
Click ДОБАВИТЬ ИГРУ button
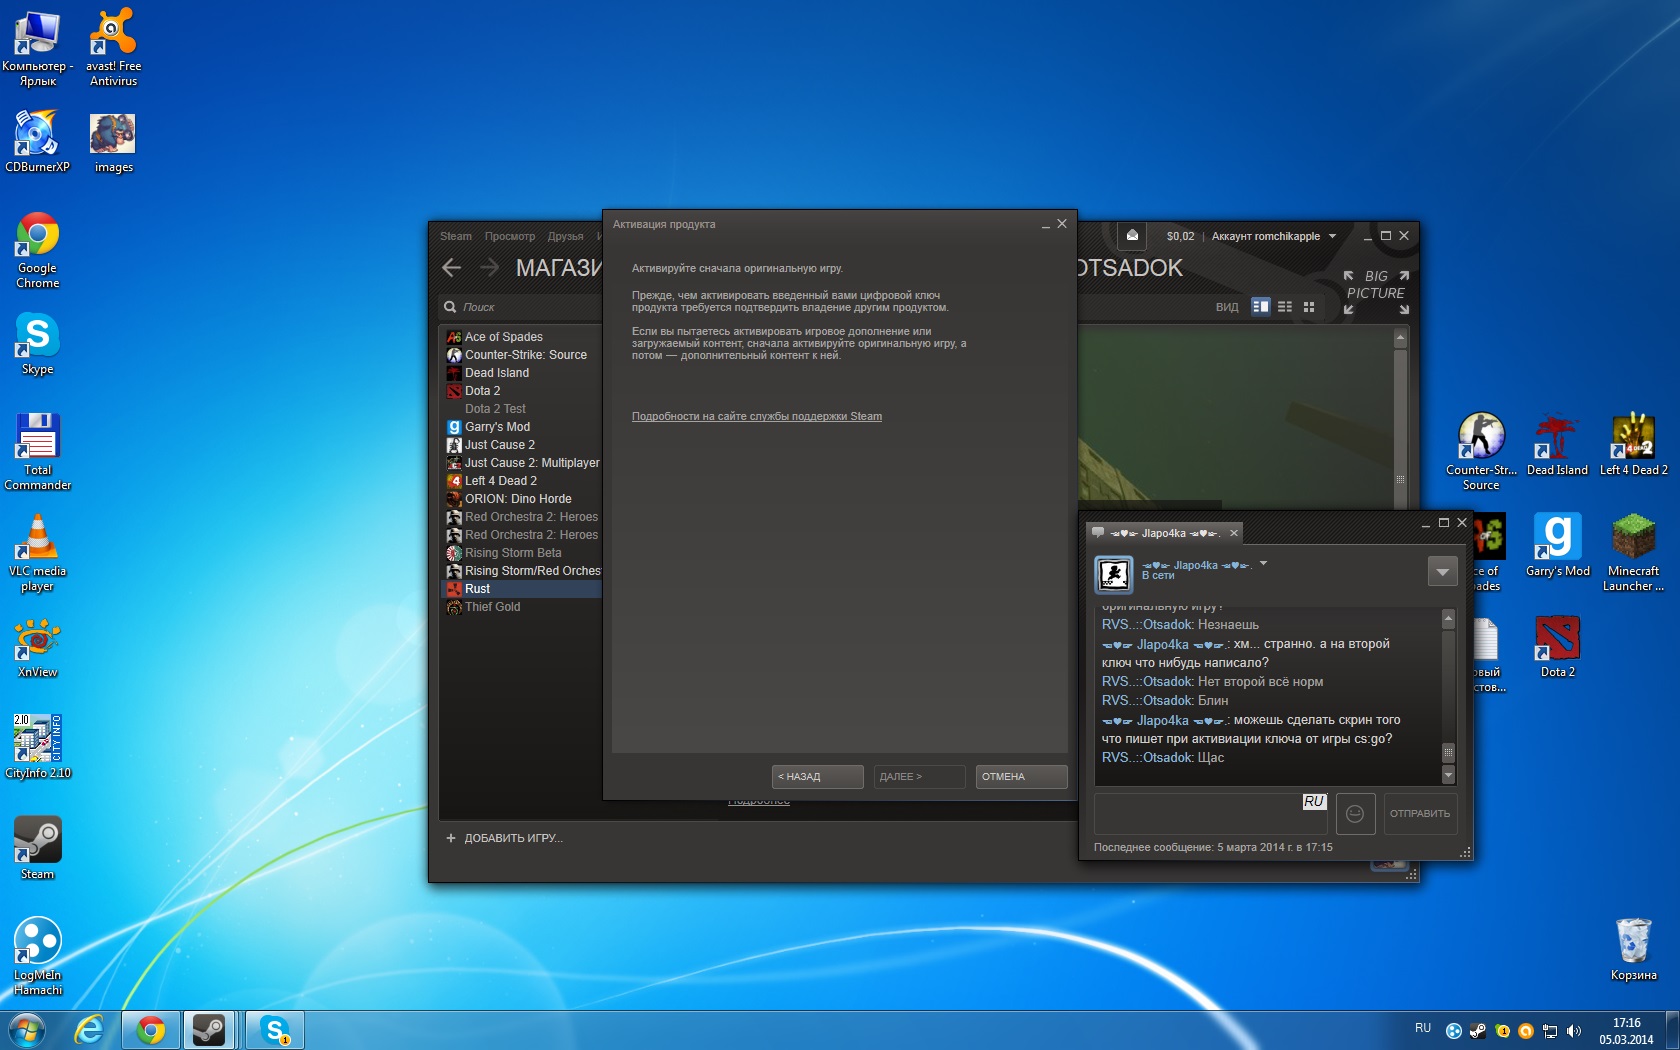pos(505,838)
